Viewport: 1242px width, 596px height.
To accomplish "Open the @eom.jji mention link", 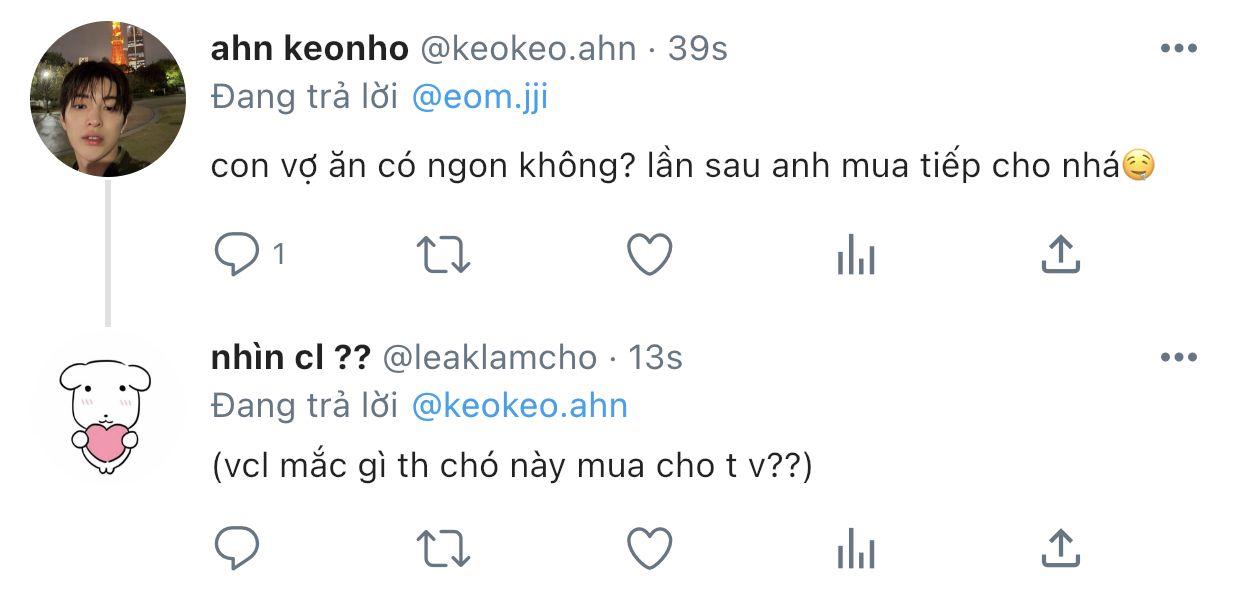I will pyautogui.click(x=480, y=97).
